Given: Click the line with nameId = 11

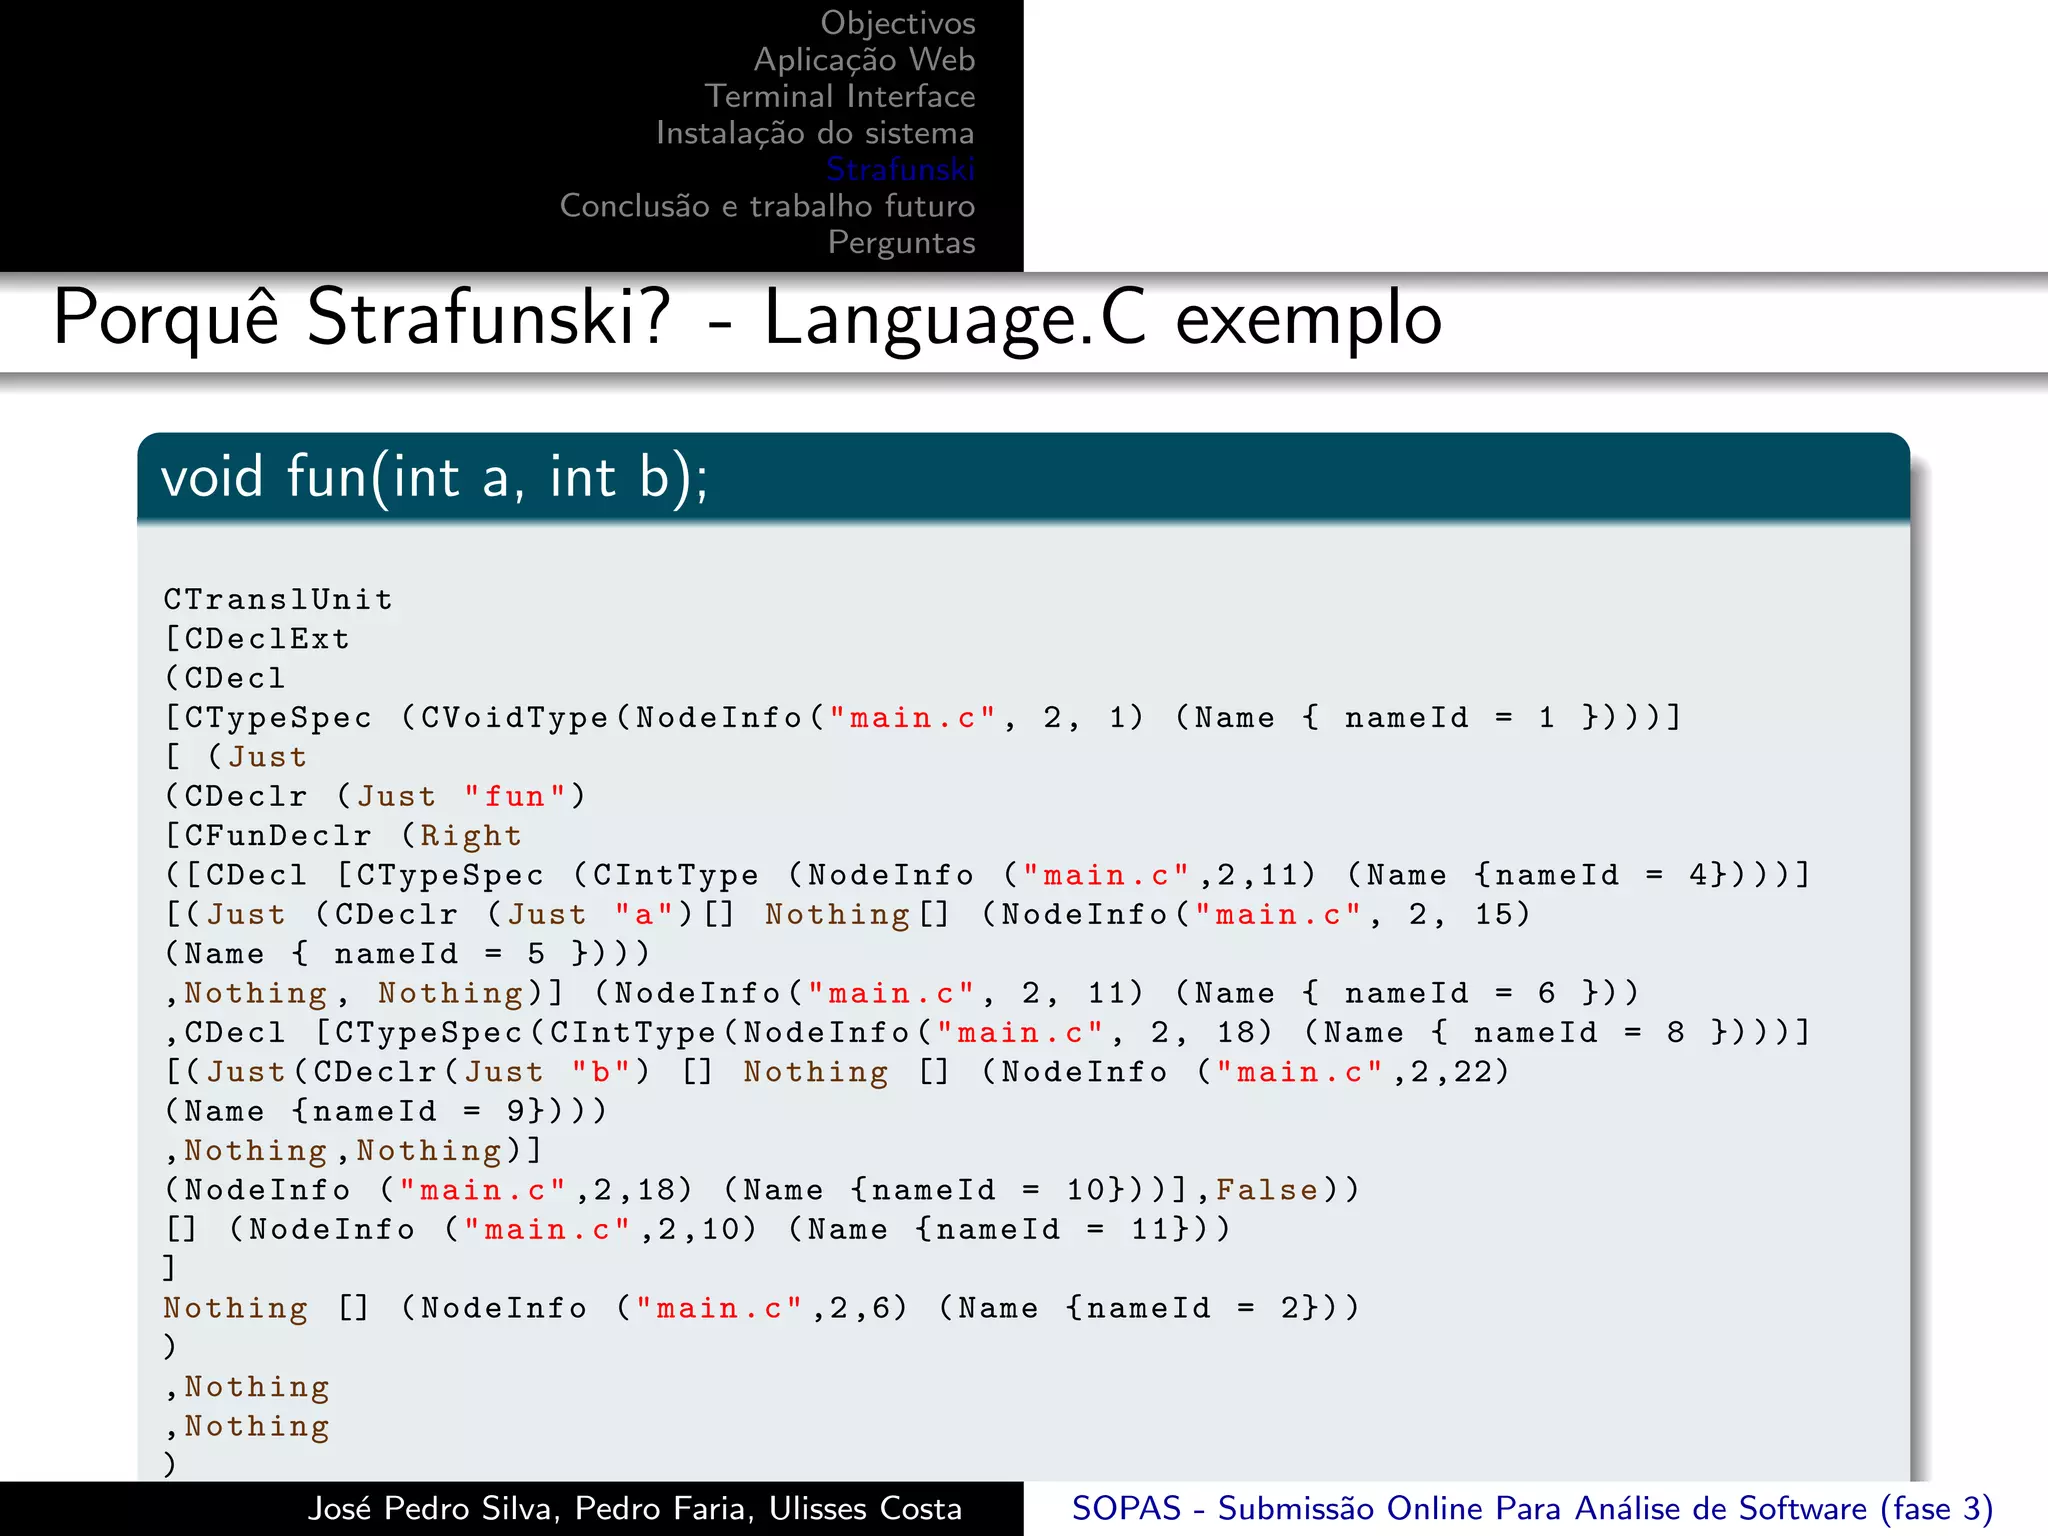Looking at the screenshot, I should (697, 1229).
